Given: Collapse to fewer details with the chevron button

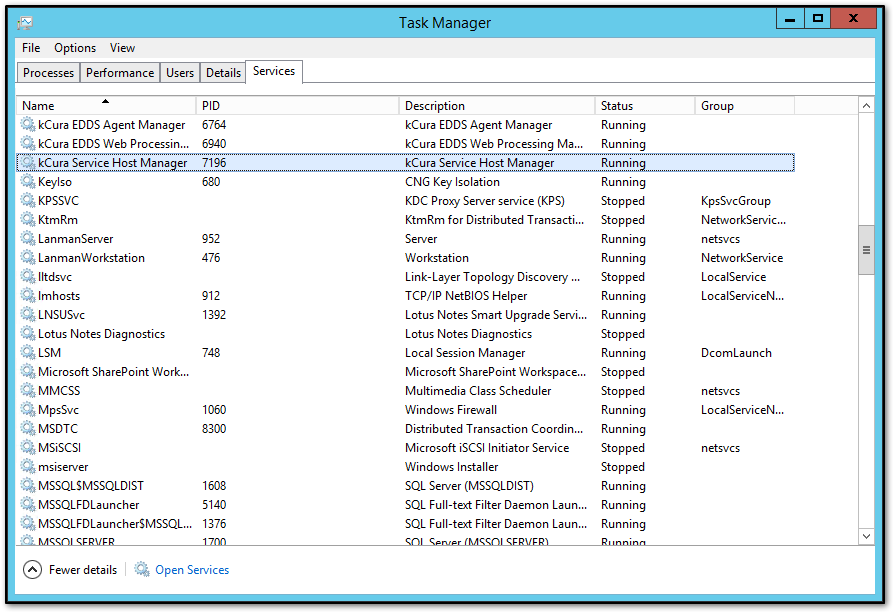Looking at the screenshot, I should point(32,570).
